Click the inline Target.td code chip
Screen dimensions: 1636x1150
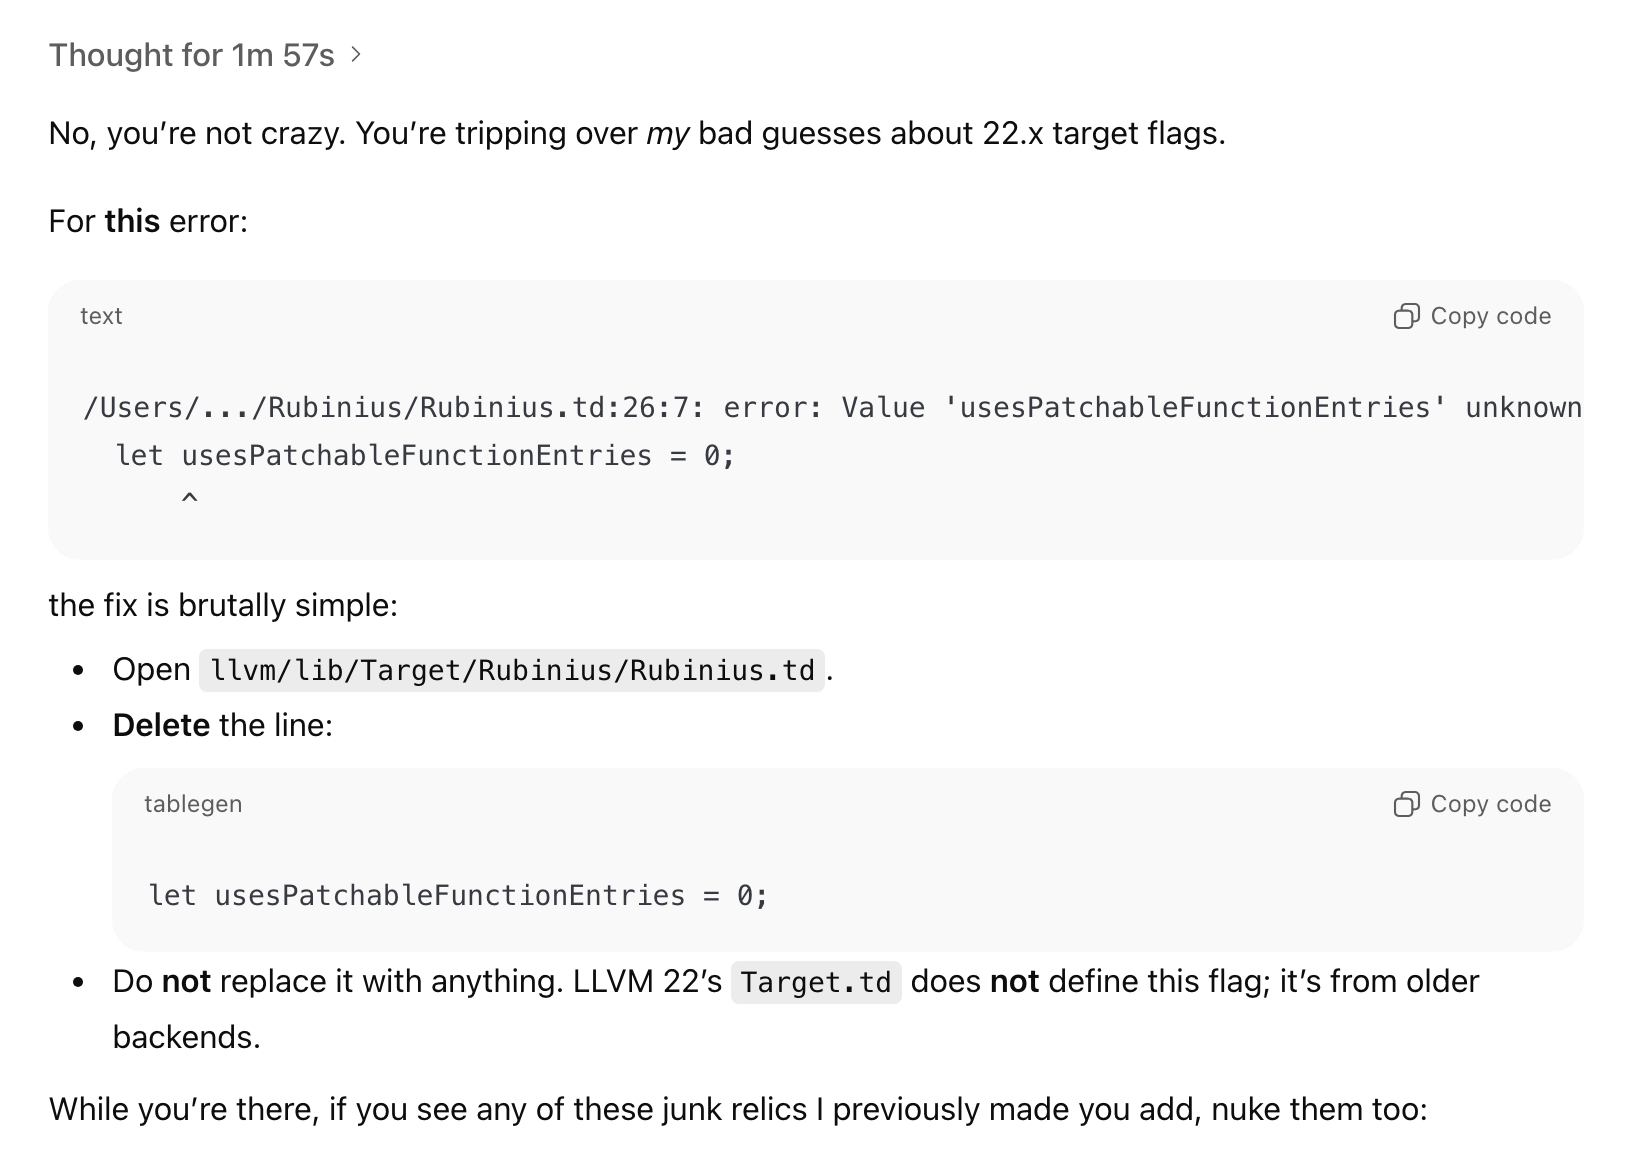tap(815, 982)
